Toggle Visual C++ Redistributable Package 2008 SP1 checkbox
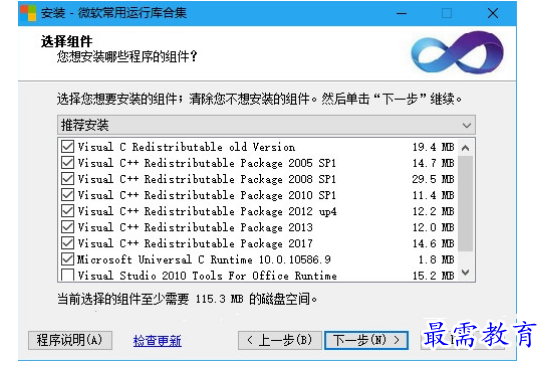 pyautogui.click(x=67, y=179)
